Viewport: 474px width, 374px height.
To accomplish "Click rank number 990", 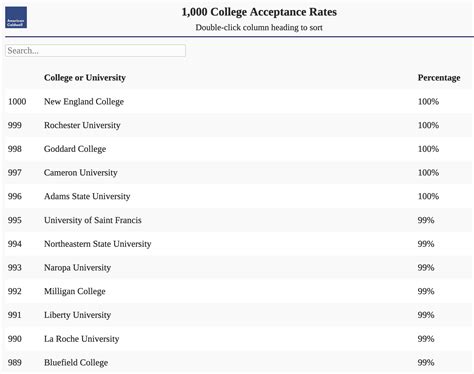I will [15, 339].
